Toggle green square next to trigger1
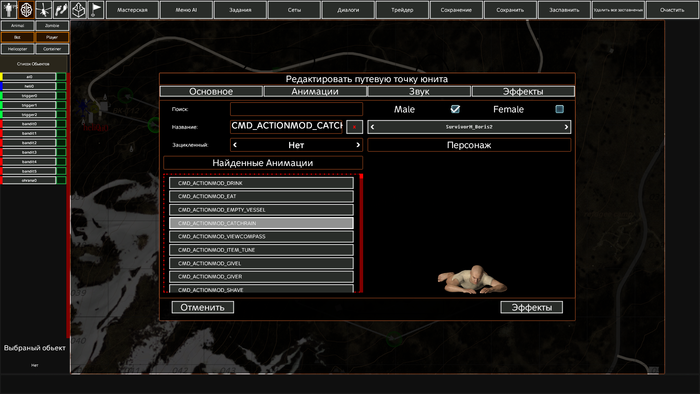This screenshot has height=394, width=700. tap(61, 105)
